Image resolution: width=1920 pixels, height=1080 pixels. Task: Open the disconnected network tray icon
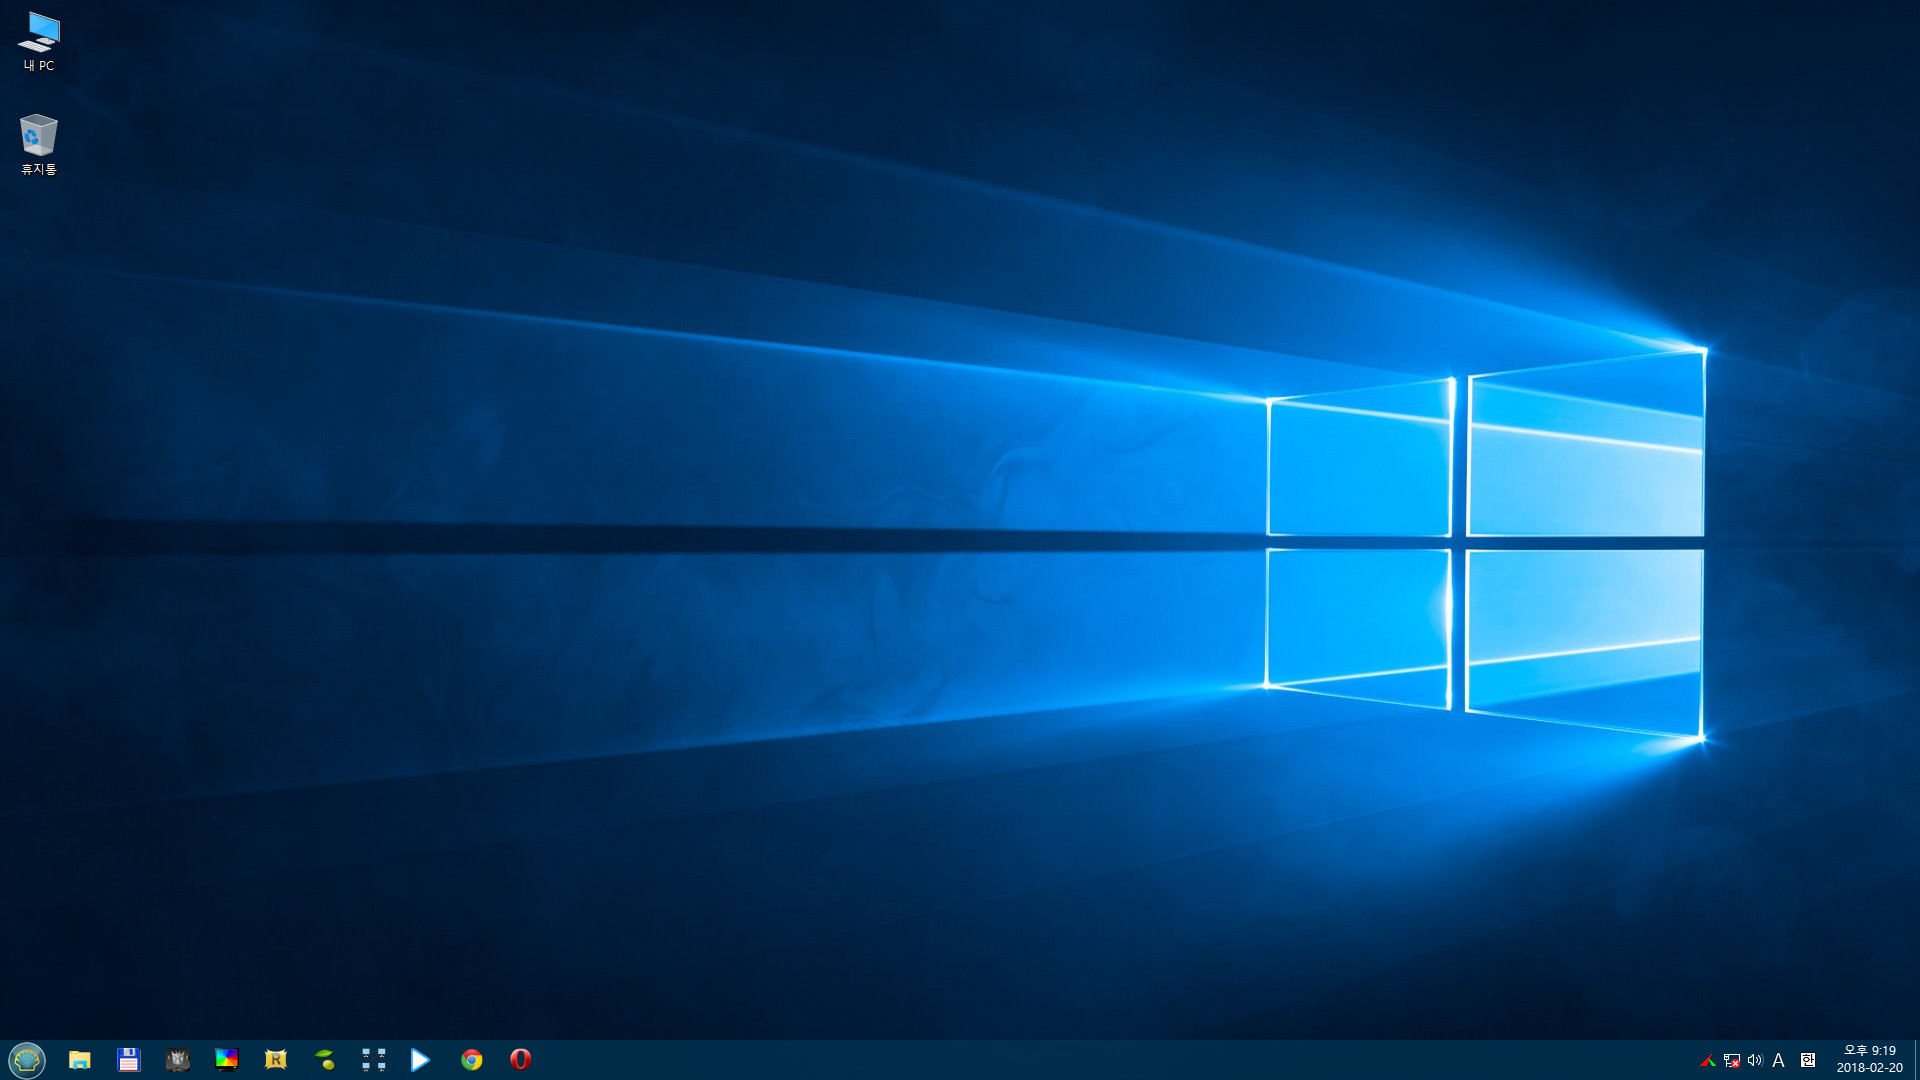point(1732,1061)
